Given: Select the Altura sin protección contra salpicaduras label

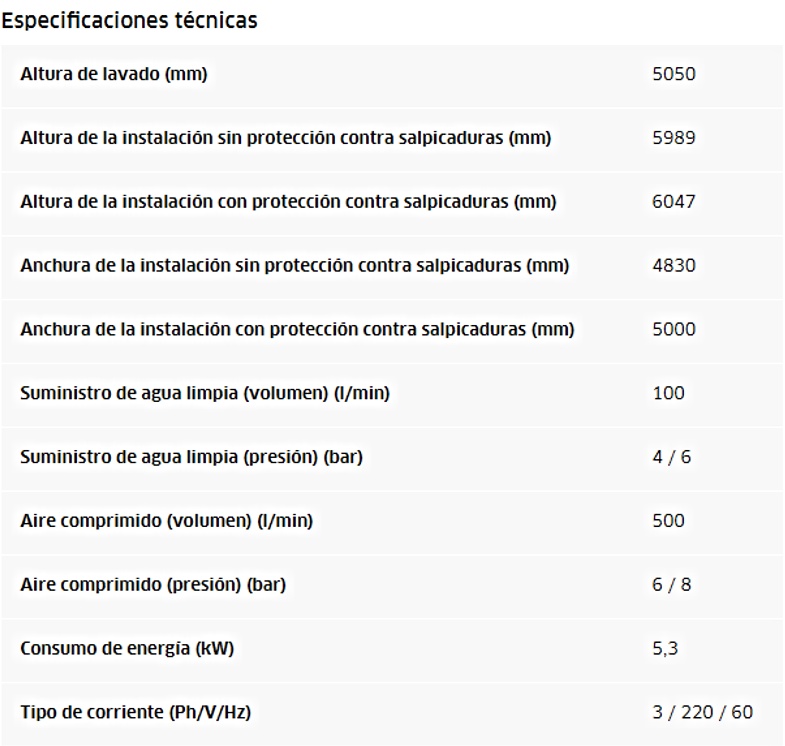Looking at the screenshot, I should [x=286, y=138].
